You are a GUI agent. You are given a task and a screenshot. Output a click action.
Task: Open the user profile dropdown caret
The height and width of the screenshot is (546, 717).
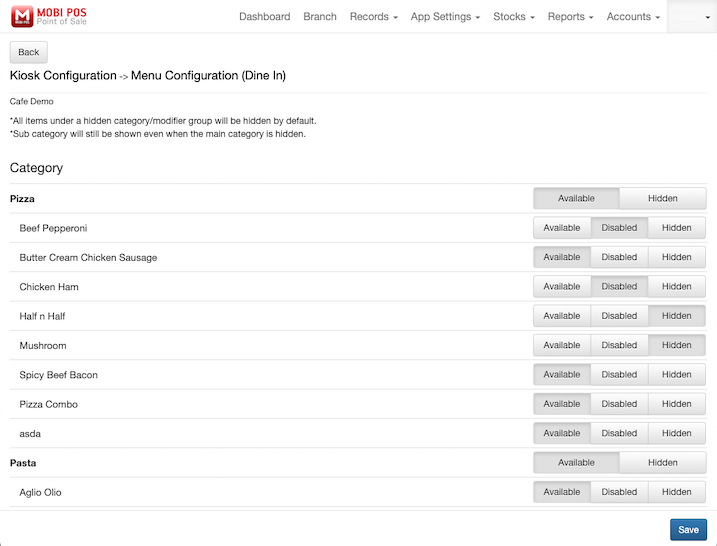[694, 17]
